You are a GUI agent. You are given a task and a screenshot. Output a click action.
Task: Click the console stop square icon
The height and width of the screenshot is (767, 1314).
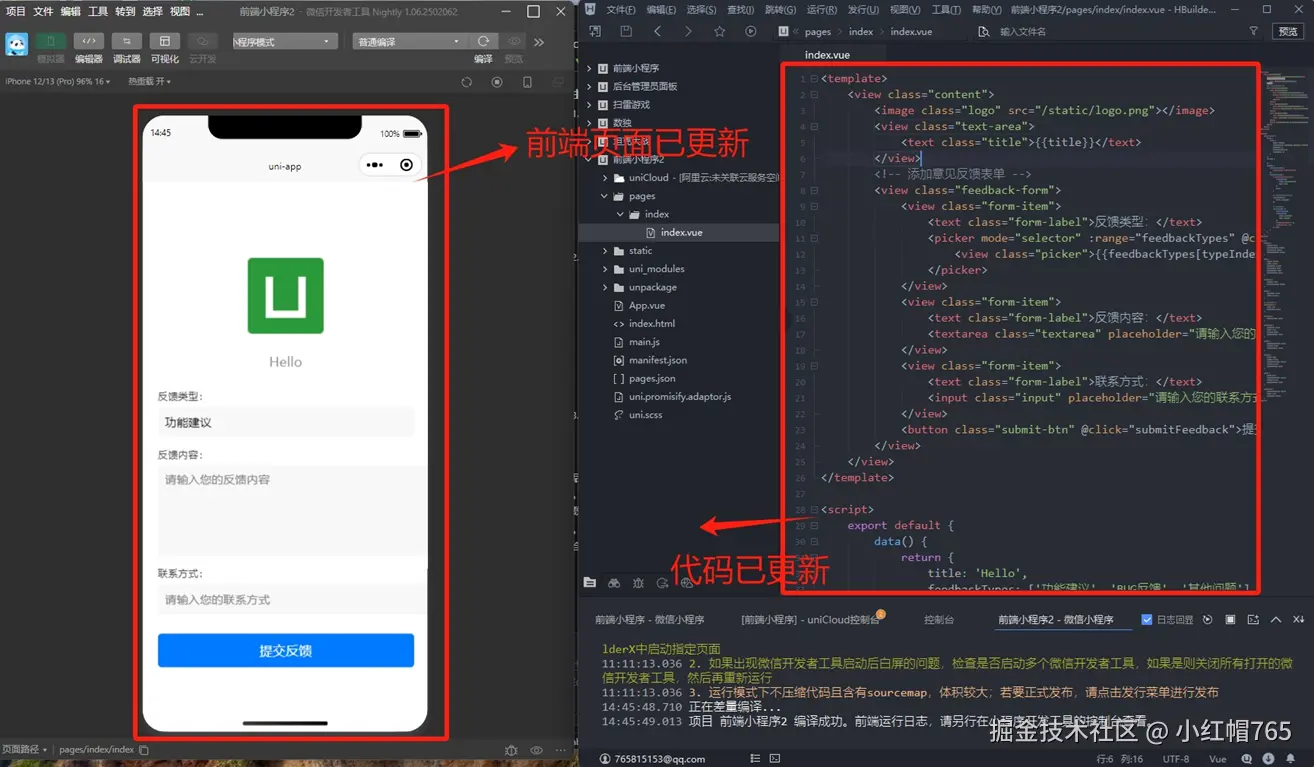tap(1231, 620)
